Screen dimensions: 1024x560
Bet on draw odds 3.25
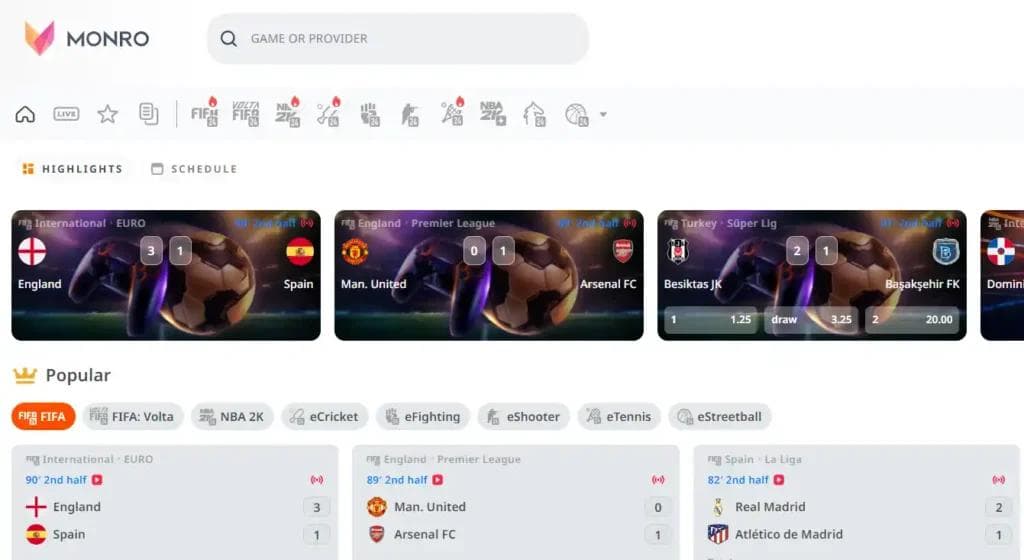coord(811,319)
